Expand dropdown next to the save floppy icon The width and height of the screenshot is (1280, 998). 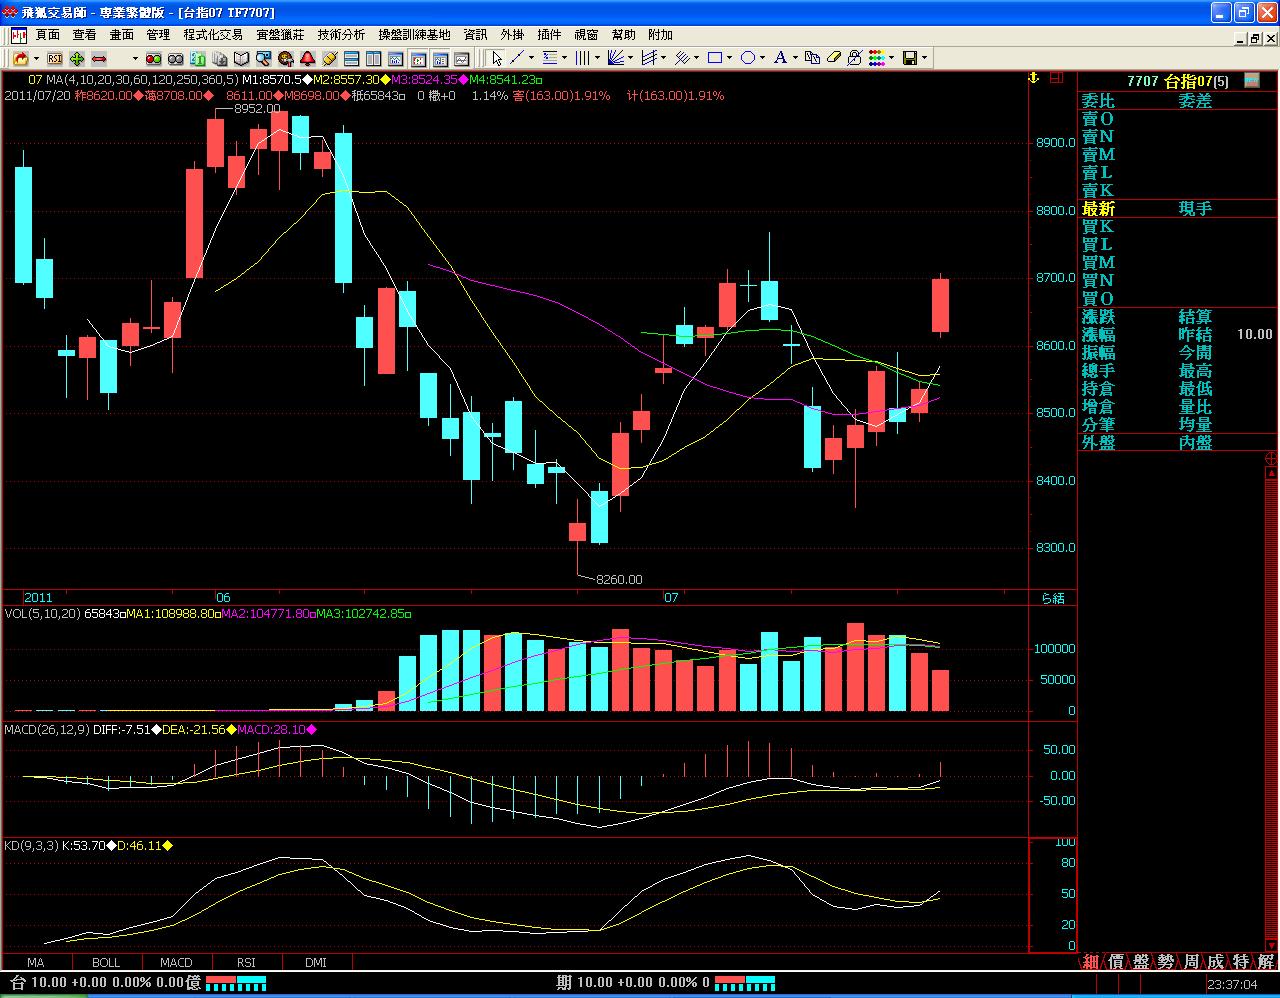(925, 58)
